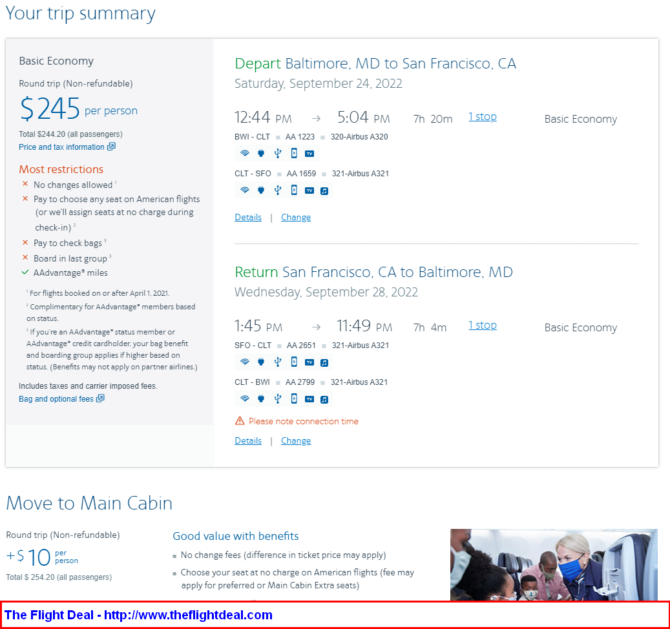Screen dimensions: 670x629
Task: Open Details for the return flight
Action: pyautogui.click(x=248, y=441)
